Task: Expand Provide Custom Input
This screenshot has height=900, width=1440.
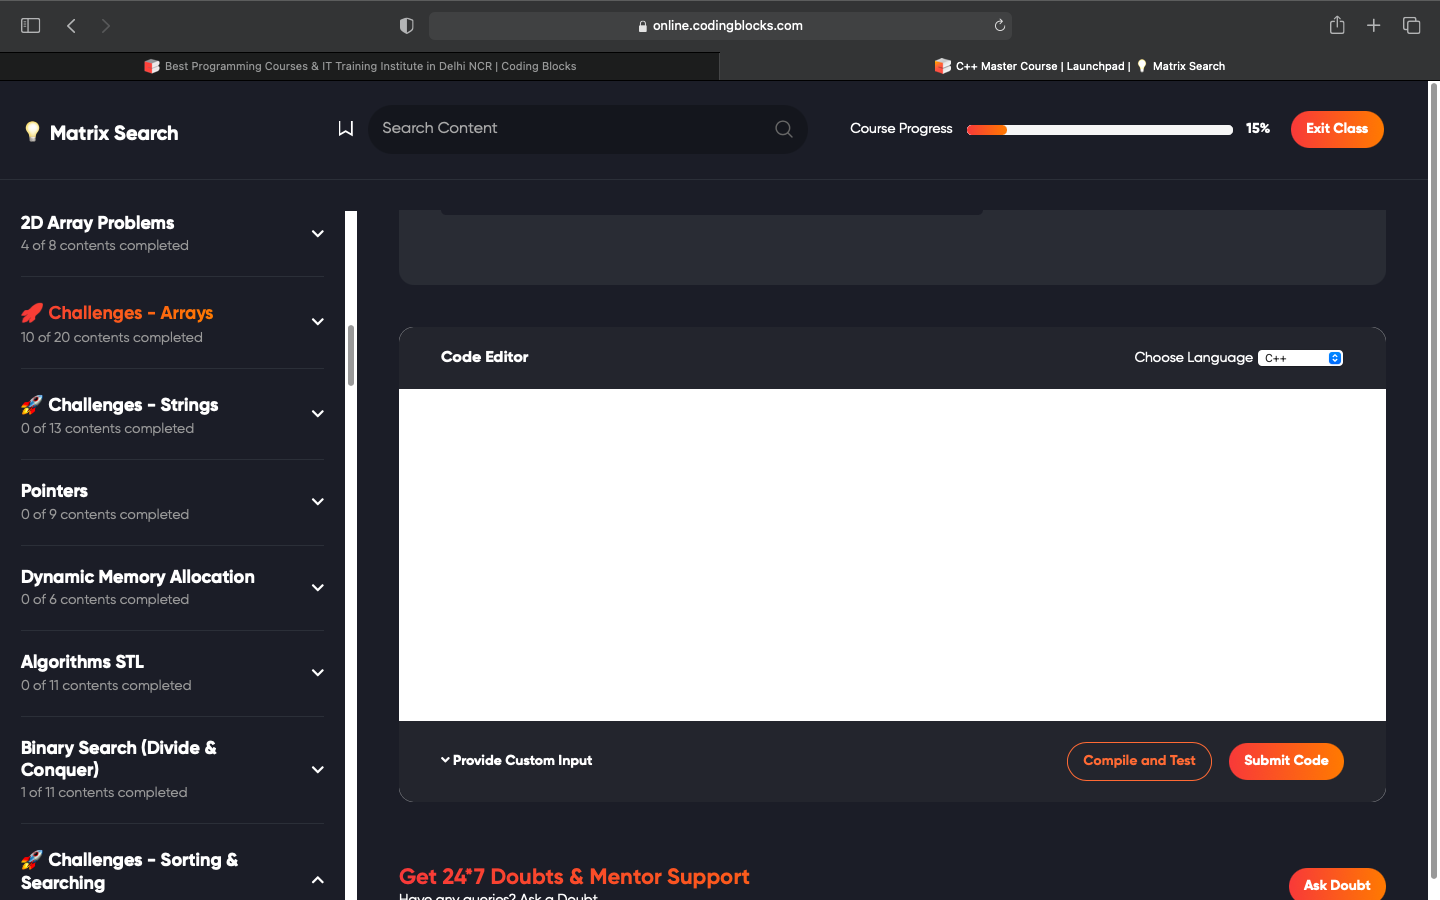Action: coord(516,761)
